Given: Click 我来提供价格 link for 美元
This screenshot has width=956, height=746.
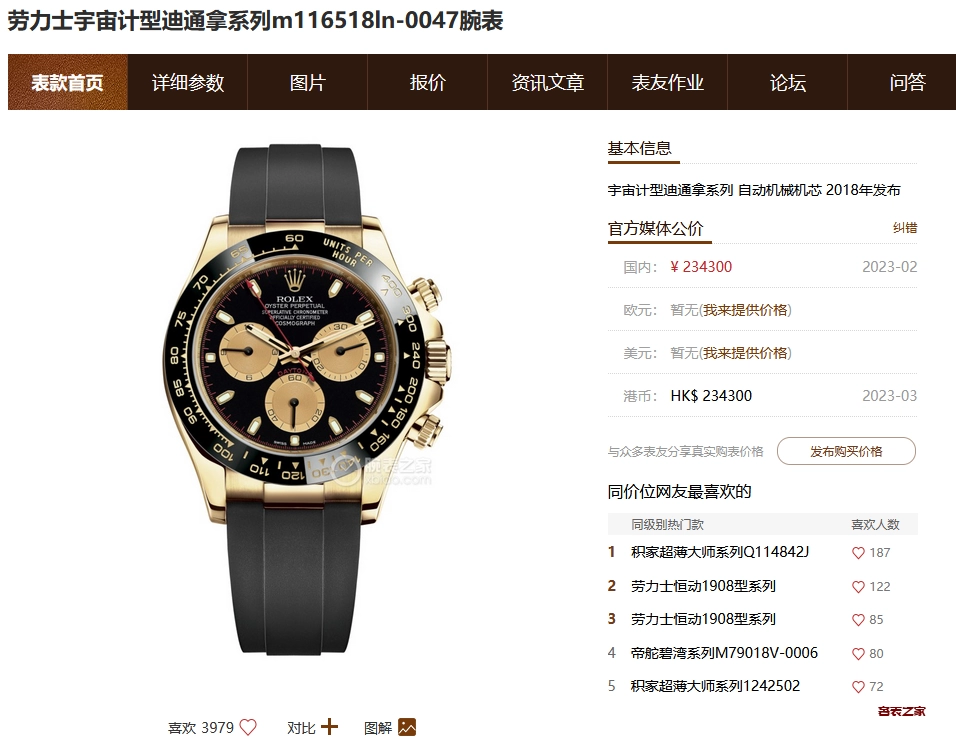Looking at the screenshot, I should pos(745,353).
